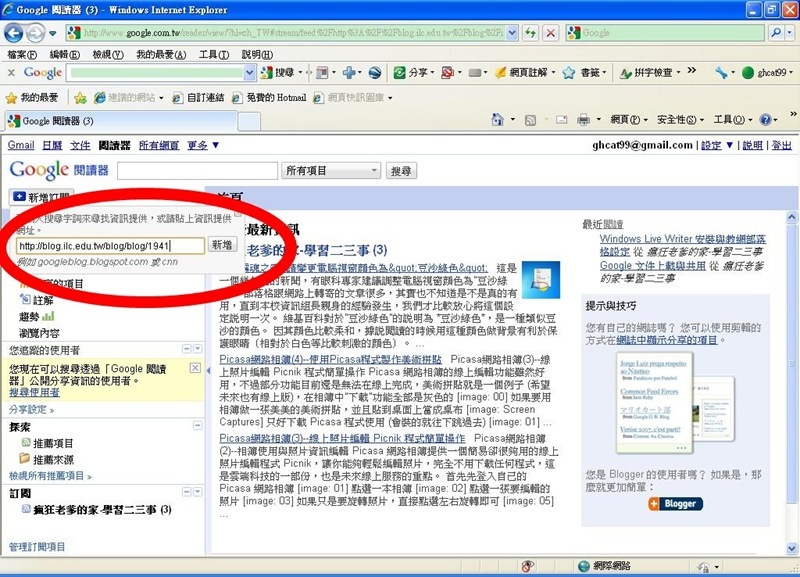Open 推薦項目 recommended items

click(x=47, y=443)
